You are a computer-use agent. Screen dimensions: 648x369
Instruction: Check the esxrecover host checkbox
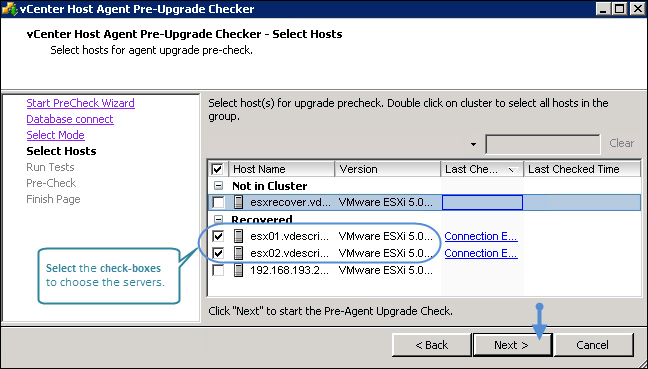(x=218, y=202)
